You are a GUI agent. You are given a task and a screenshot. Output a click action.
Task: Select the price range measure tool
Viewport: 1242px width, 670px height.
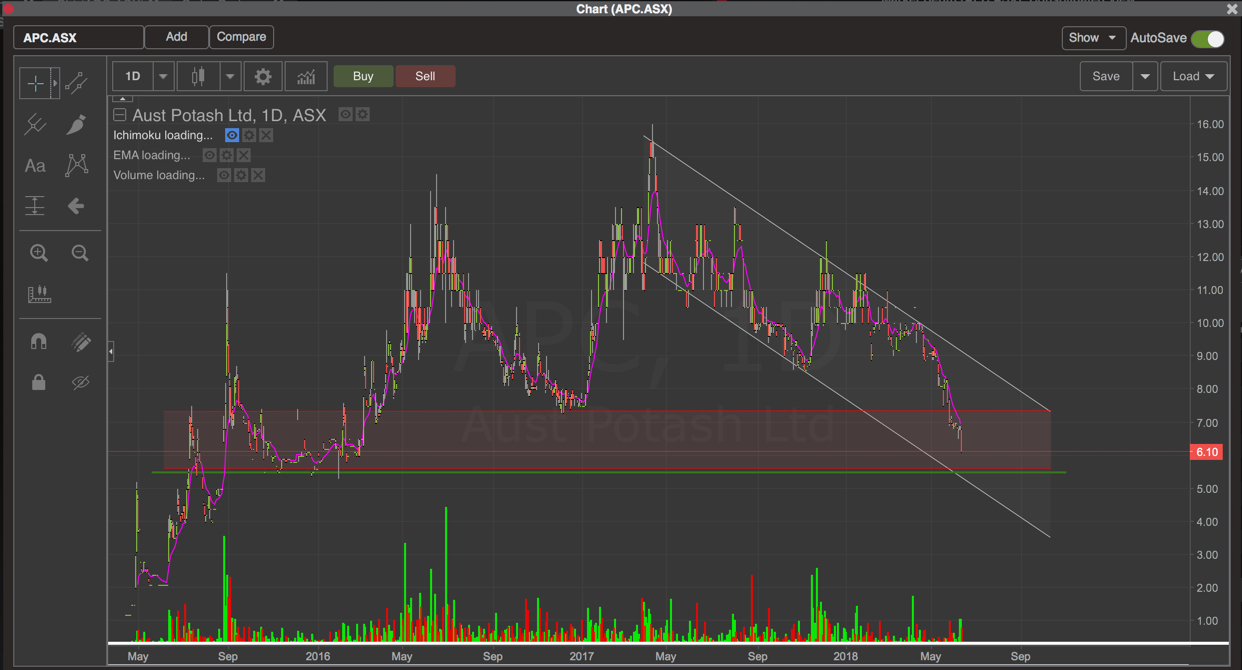(35, 206)
